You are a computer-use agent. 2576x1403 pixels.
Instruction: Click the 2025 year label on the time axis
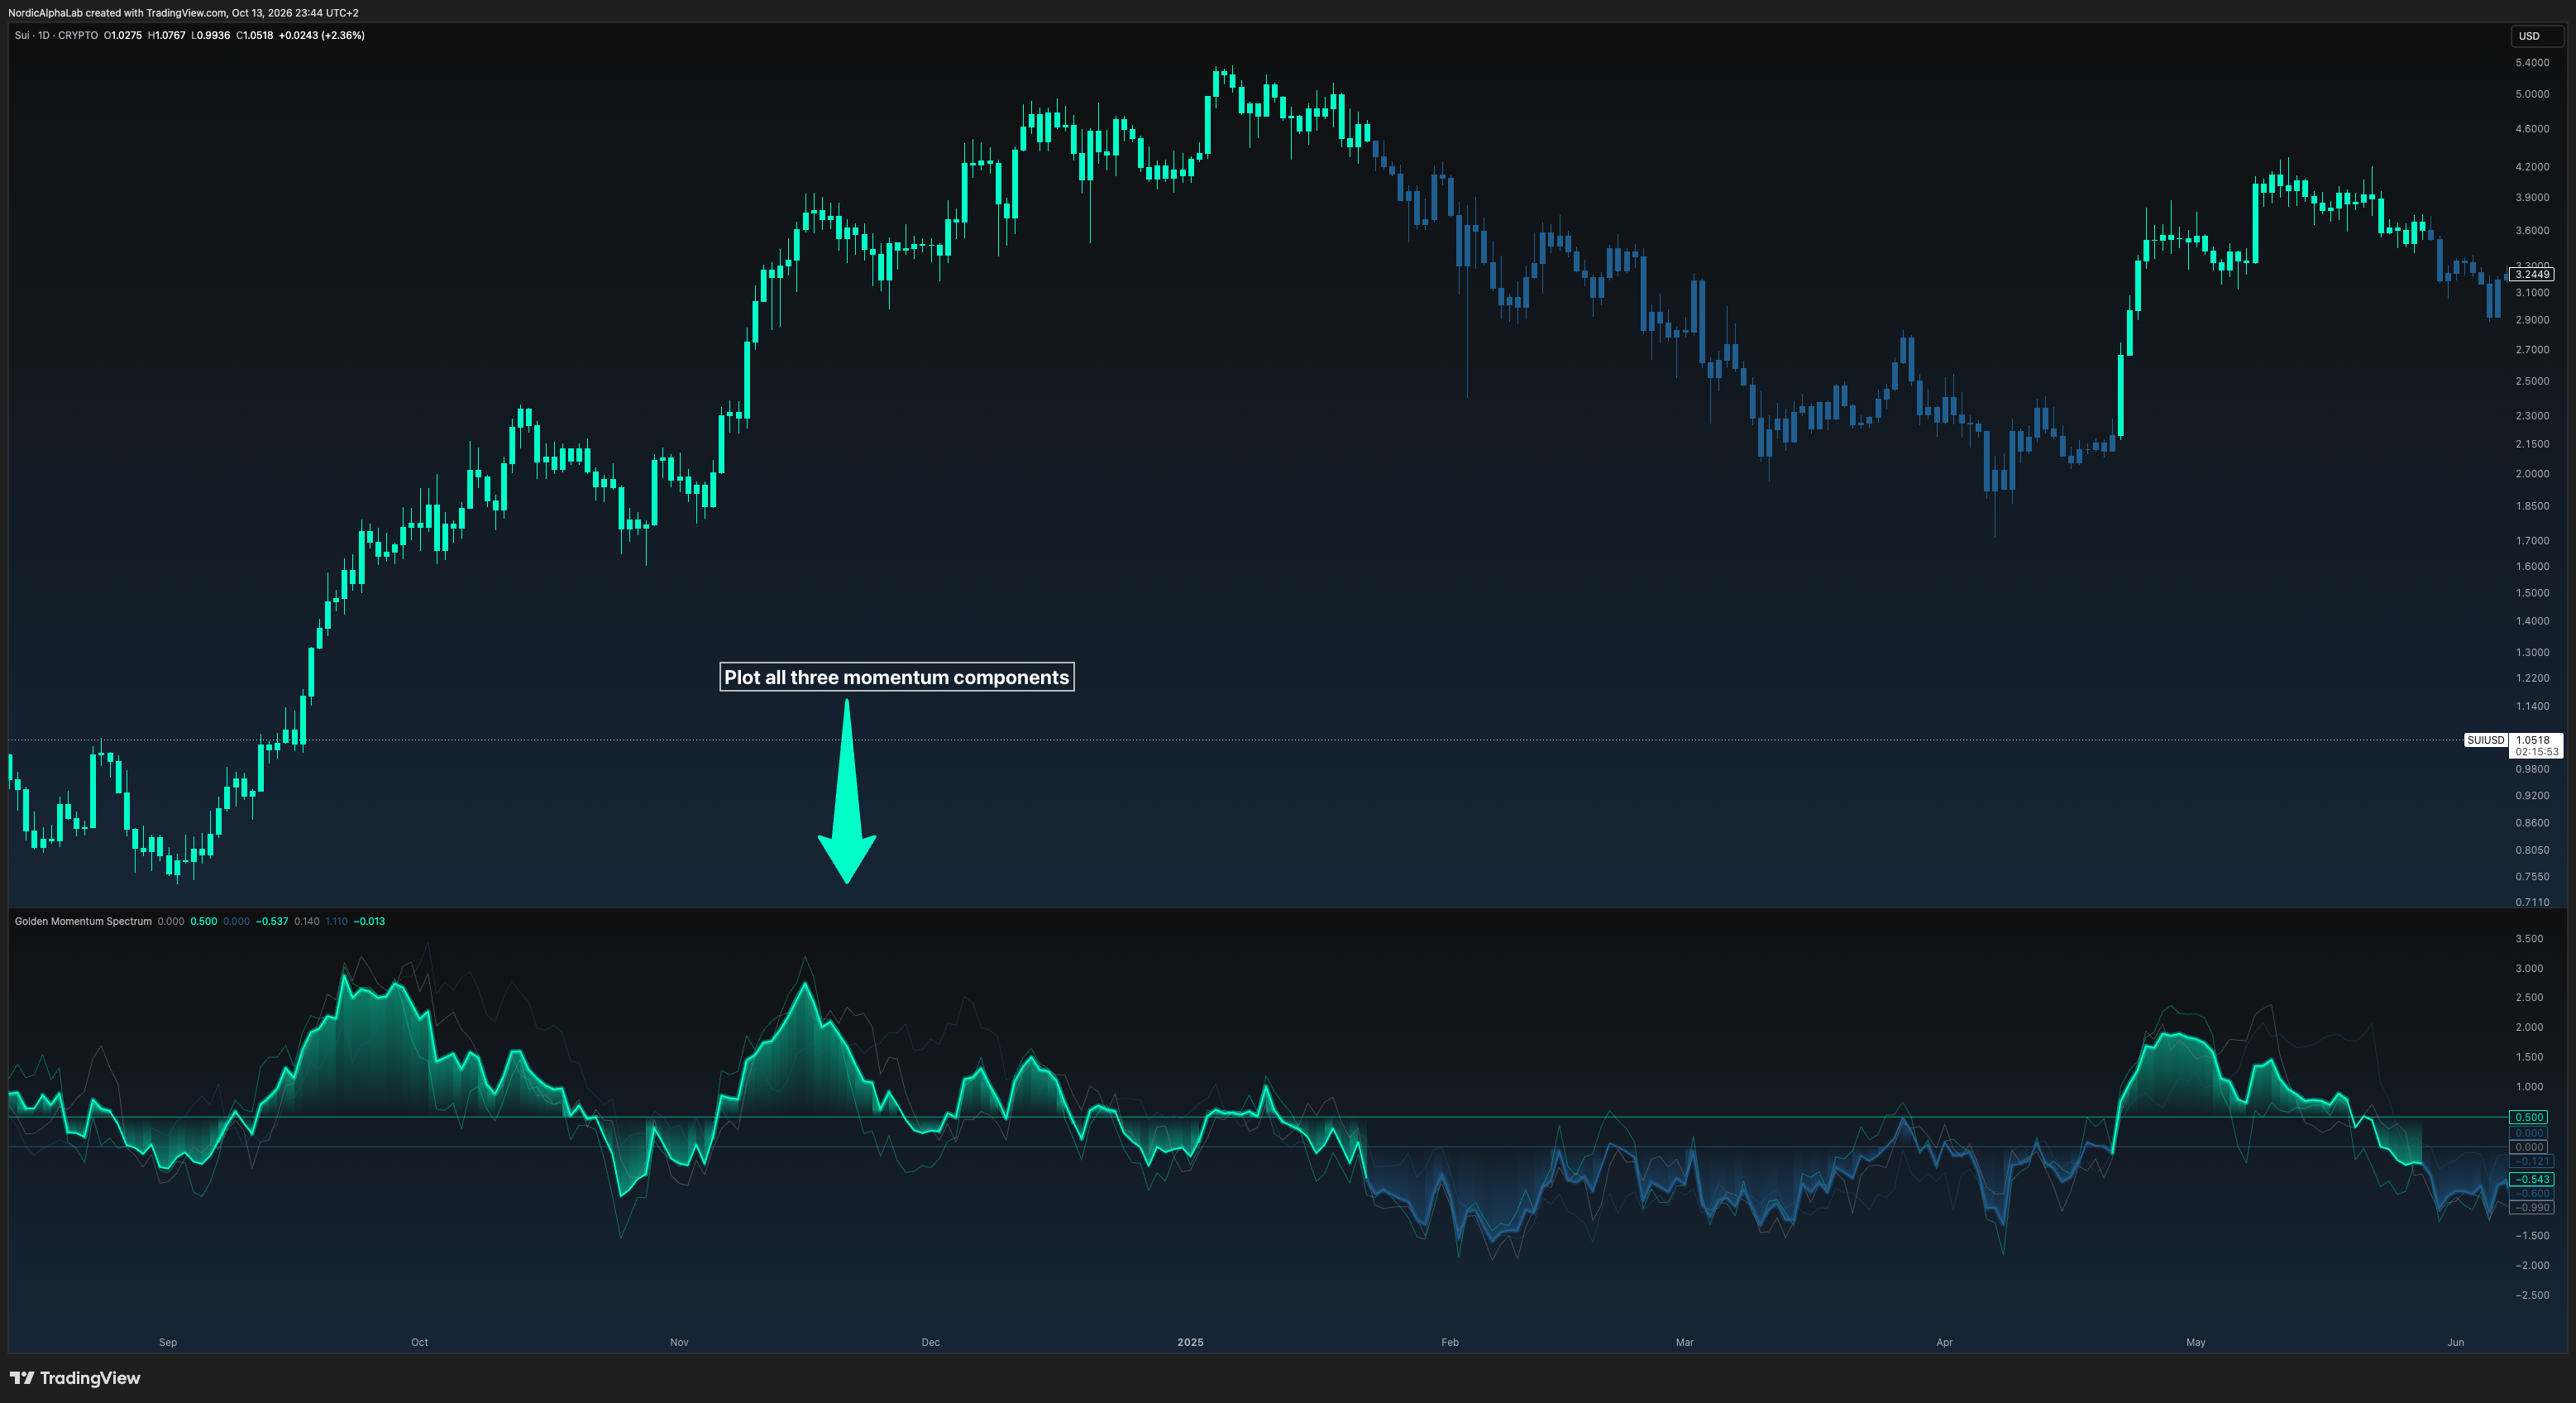pos(1190,1342)
